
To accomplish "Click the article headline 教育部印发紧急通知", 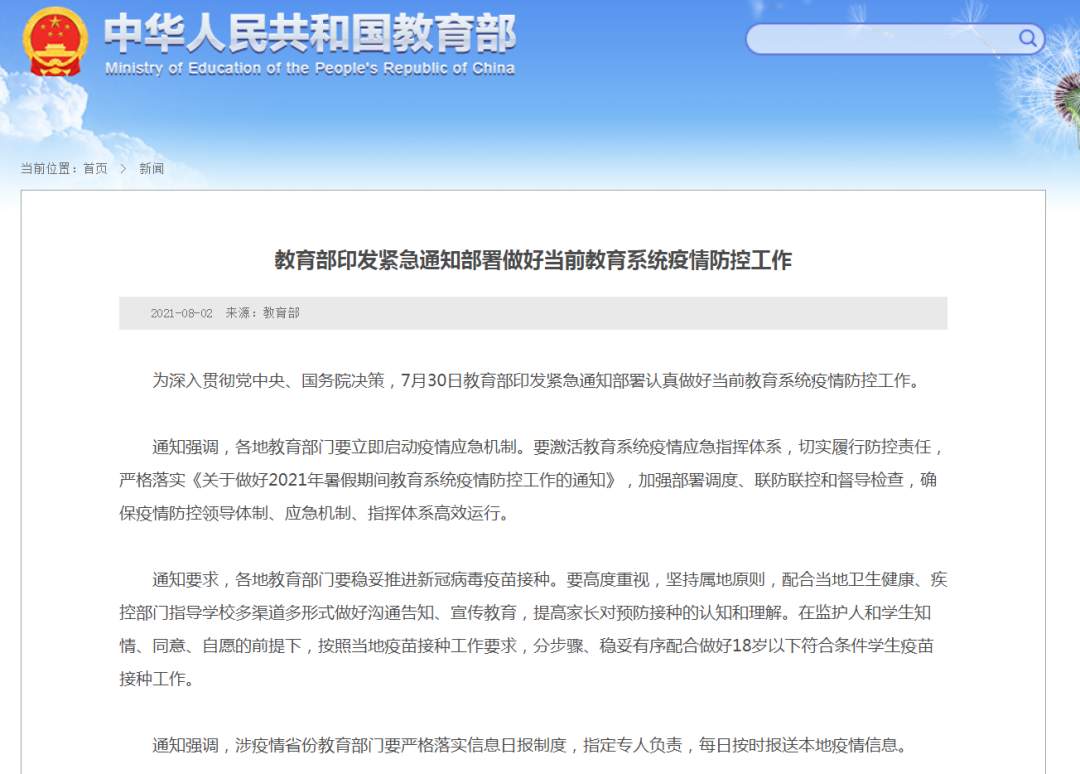I will coord(533,261).
